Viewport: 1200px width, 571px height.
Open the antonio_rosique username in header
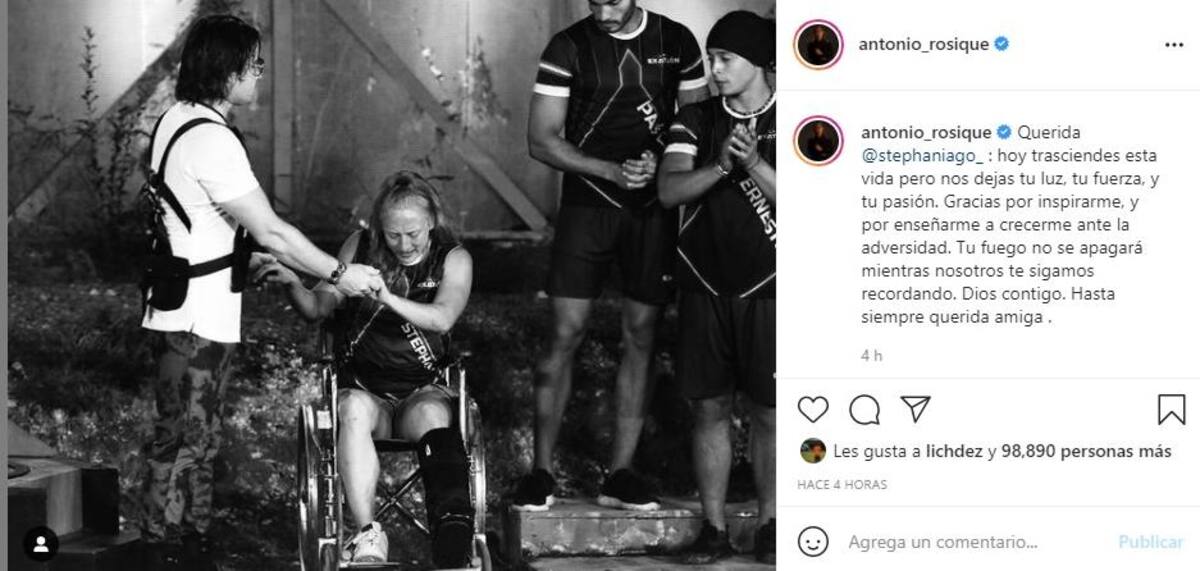coord(924,44)
